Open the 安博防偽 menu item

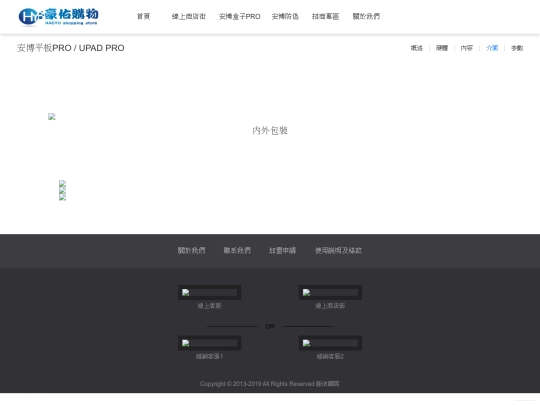(285, 17)
